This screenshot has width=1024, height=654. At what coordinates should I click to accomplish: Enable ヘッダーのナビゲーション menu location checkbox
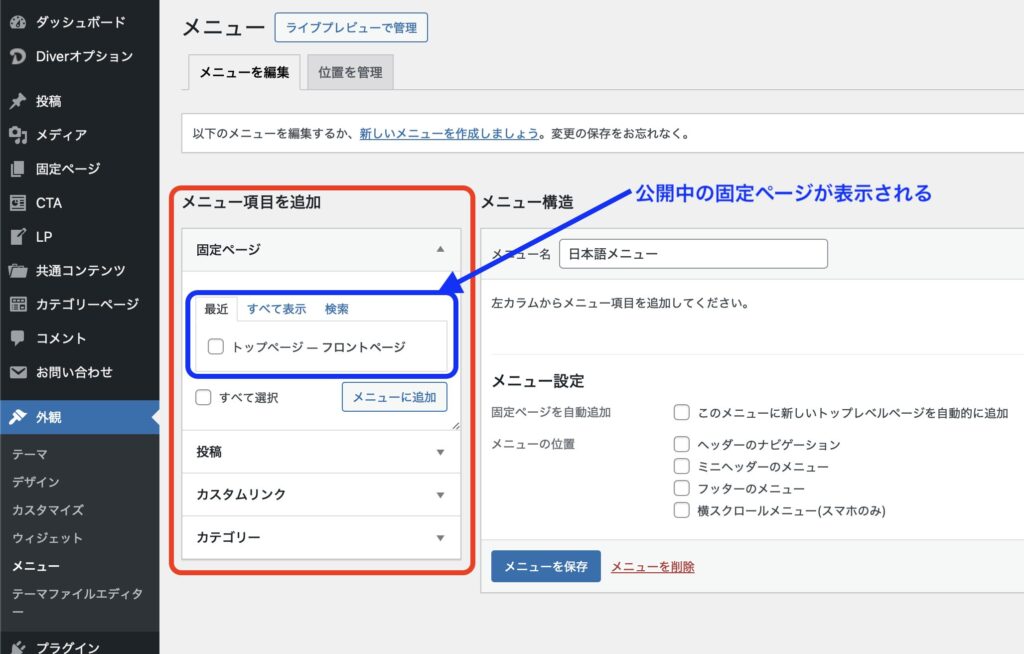pyautogui.click(x=682, y=444)
